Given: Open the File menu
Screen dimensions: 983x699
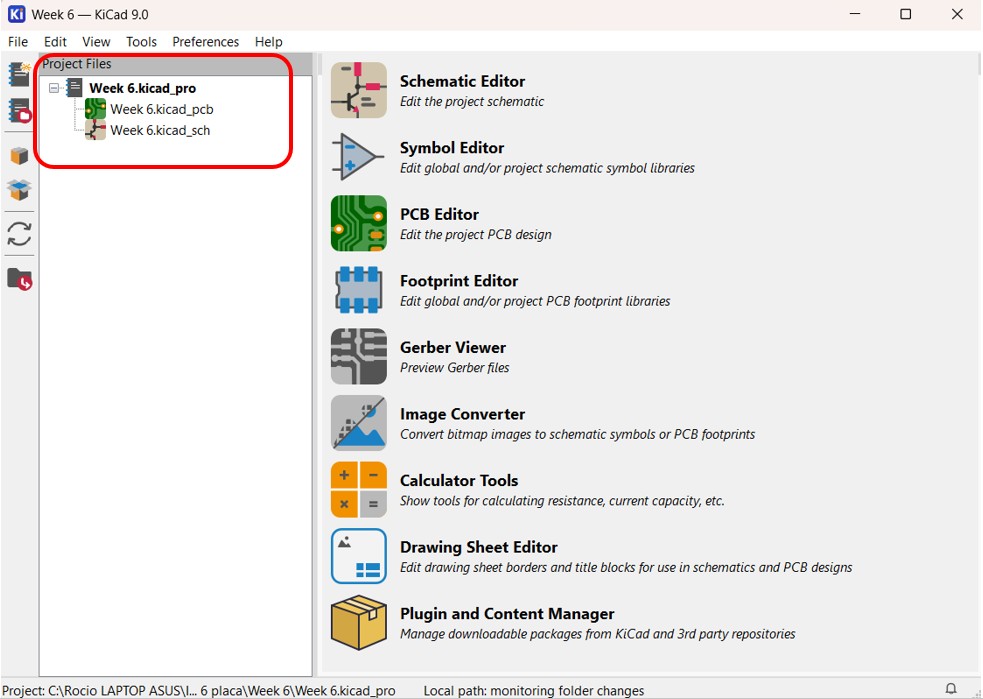Looking at the screenshot, I should click(18, 41).
